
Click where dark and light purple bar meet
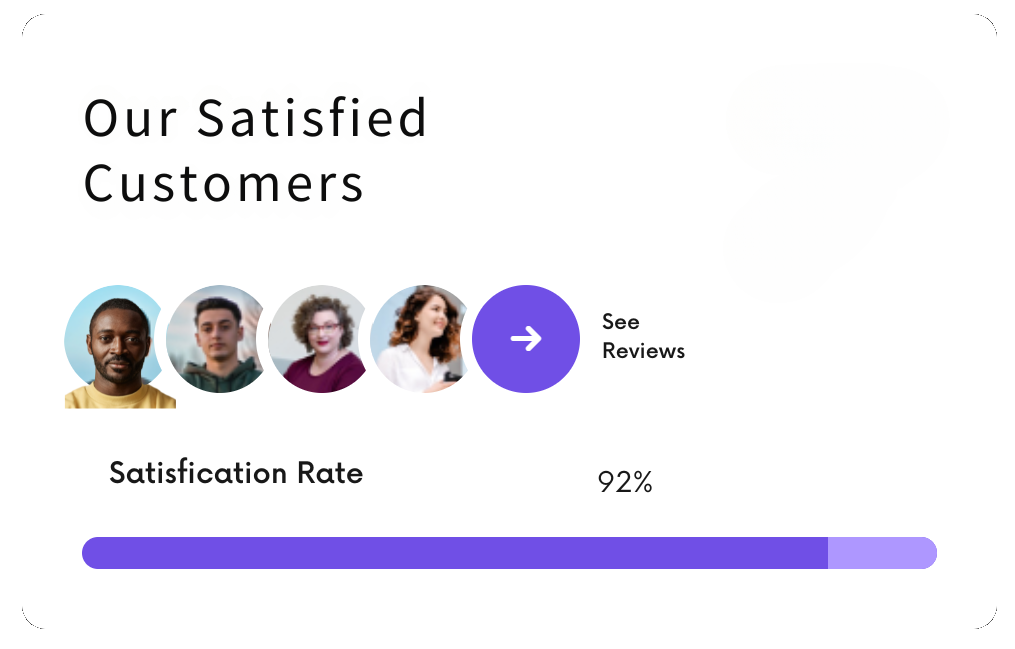[828, 553]
